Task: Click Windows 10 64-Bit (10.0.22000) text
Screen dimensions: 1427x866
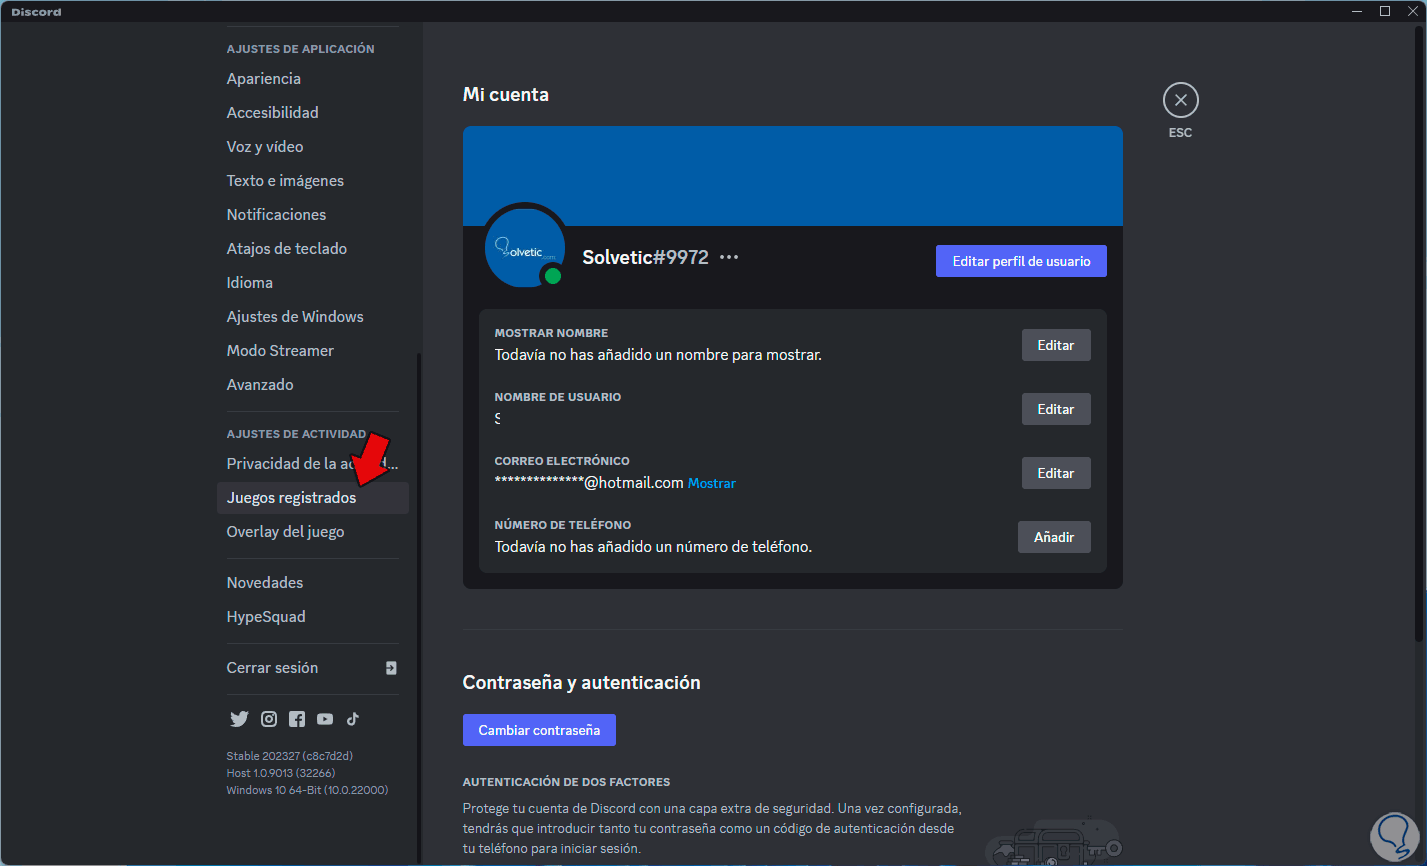Action: 308,790
